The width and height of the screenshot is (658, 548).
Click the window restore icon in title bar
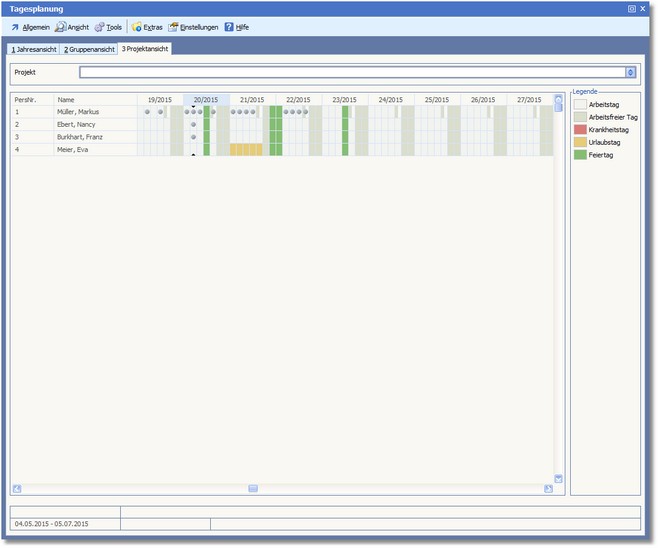(631, 8)
